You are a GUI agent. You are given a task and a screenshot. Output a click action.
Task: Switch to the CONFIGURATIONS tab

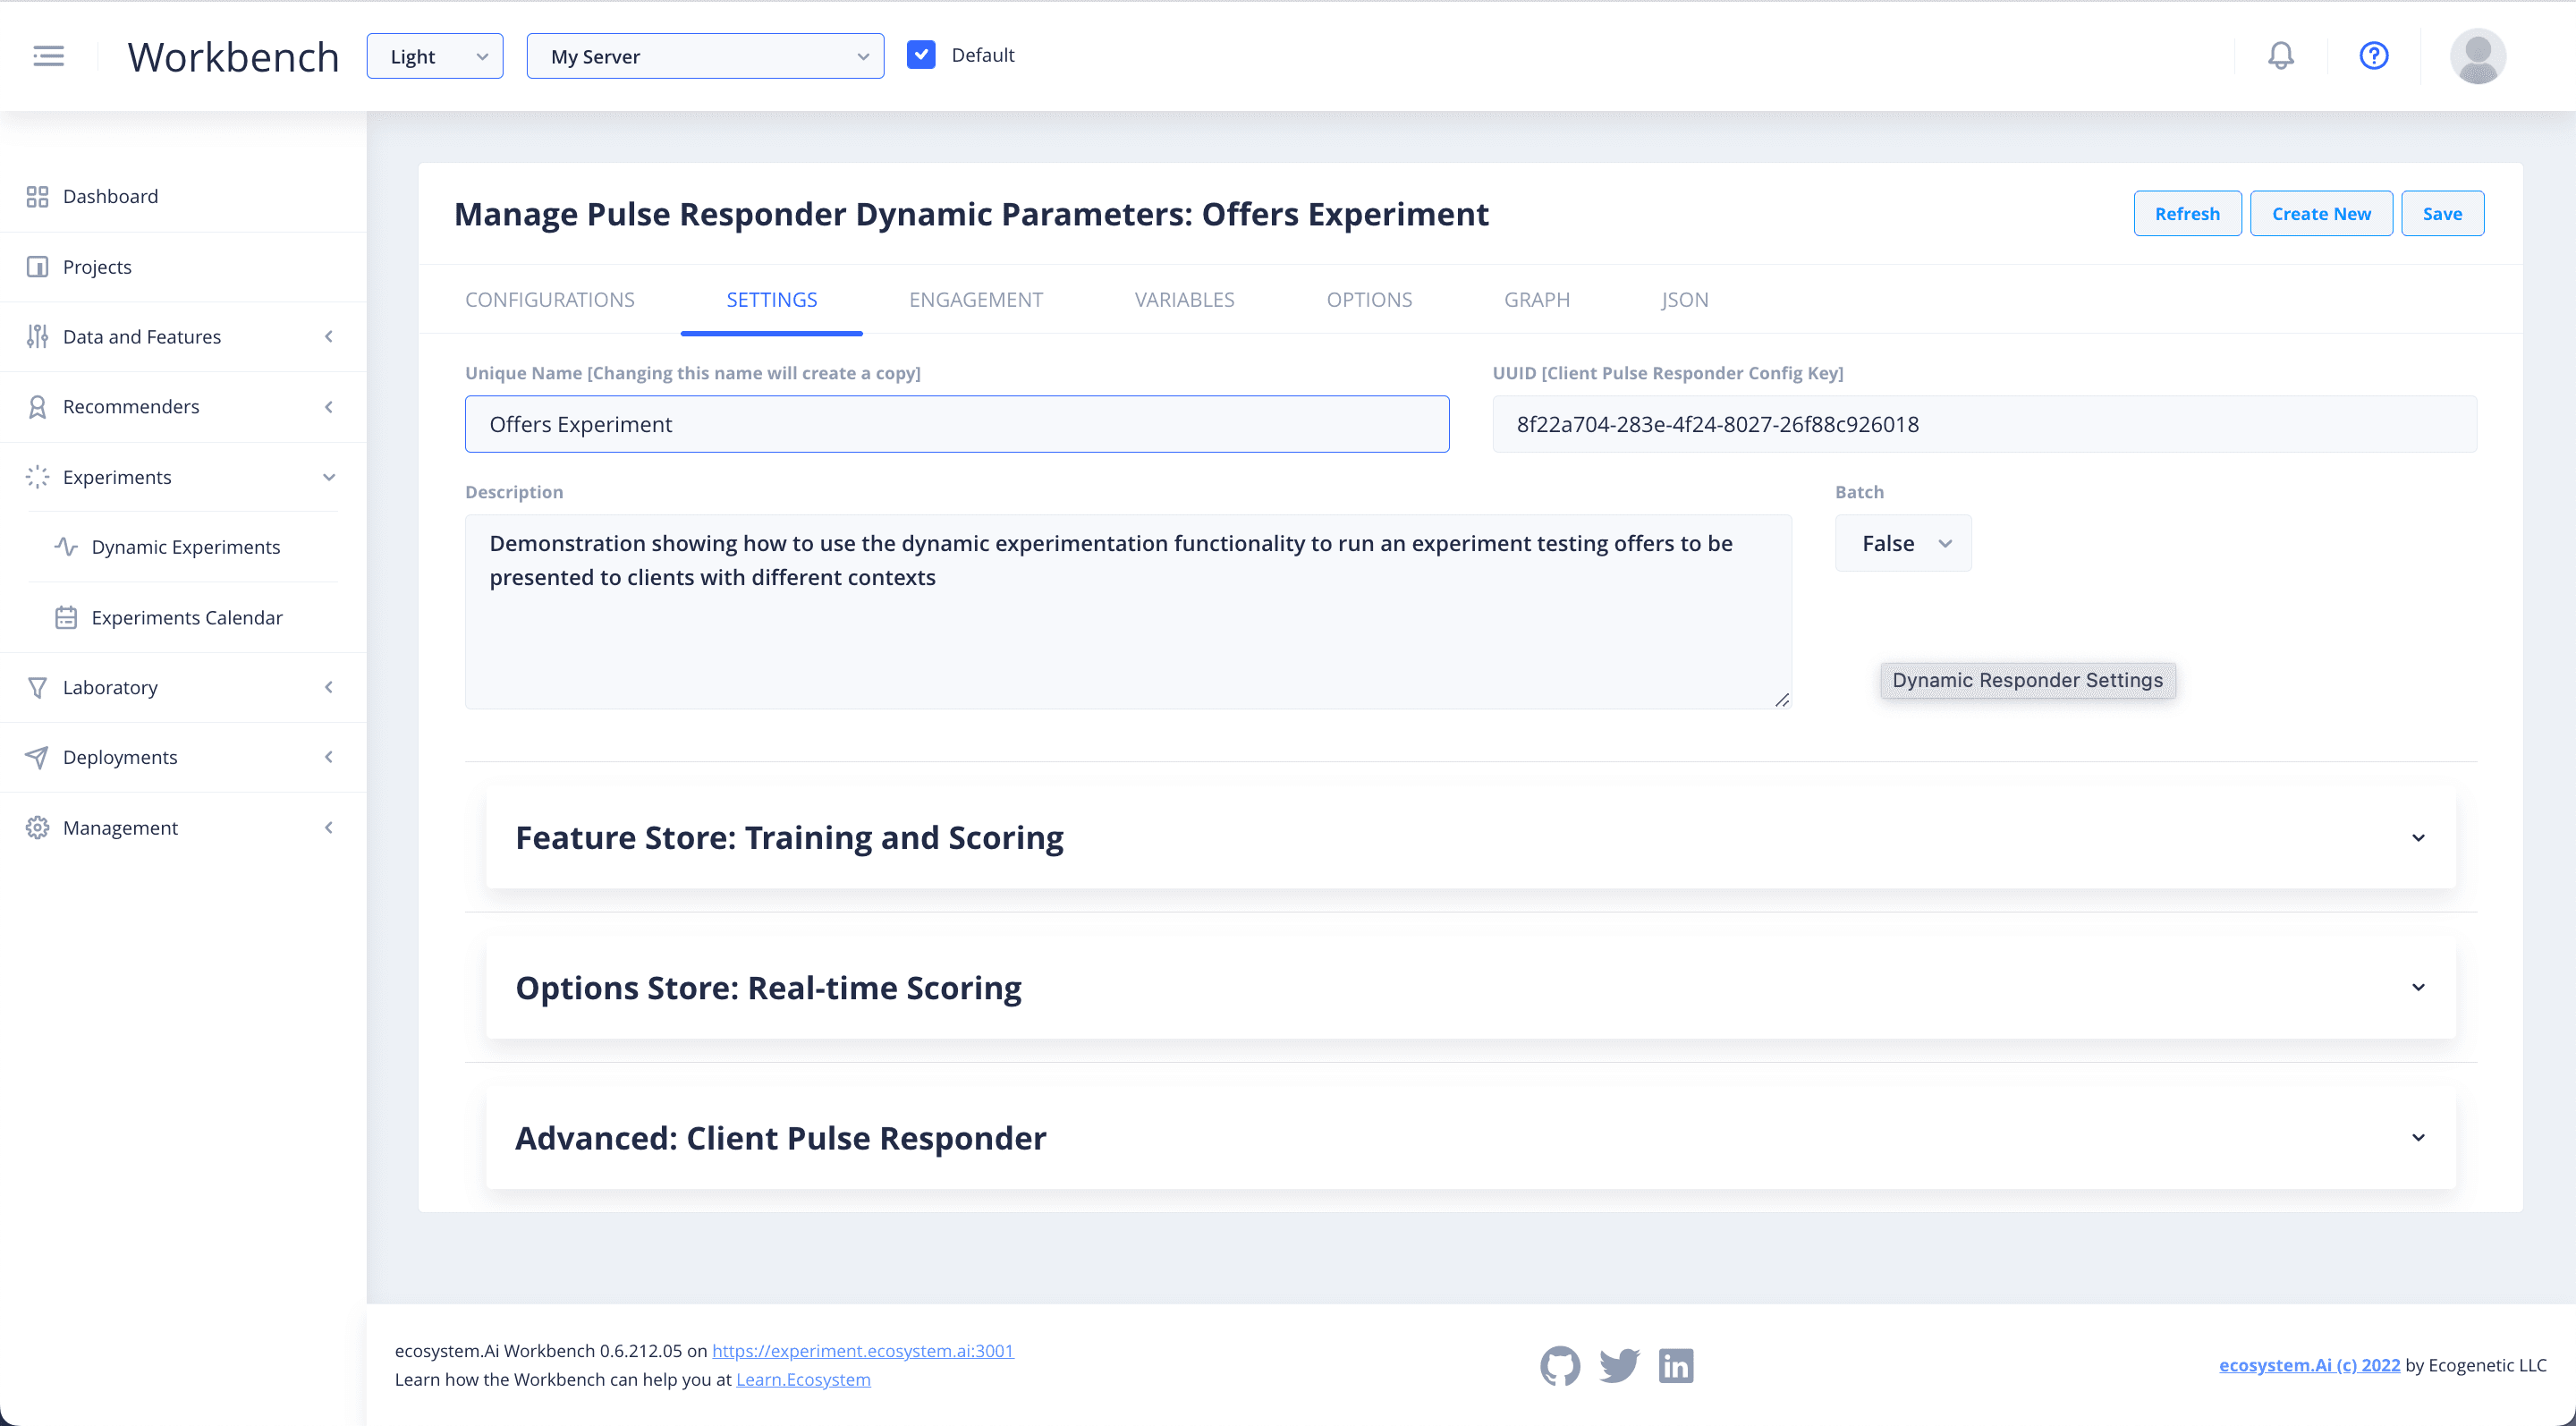[551, 299]
